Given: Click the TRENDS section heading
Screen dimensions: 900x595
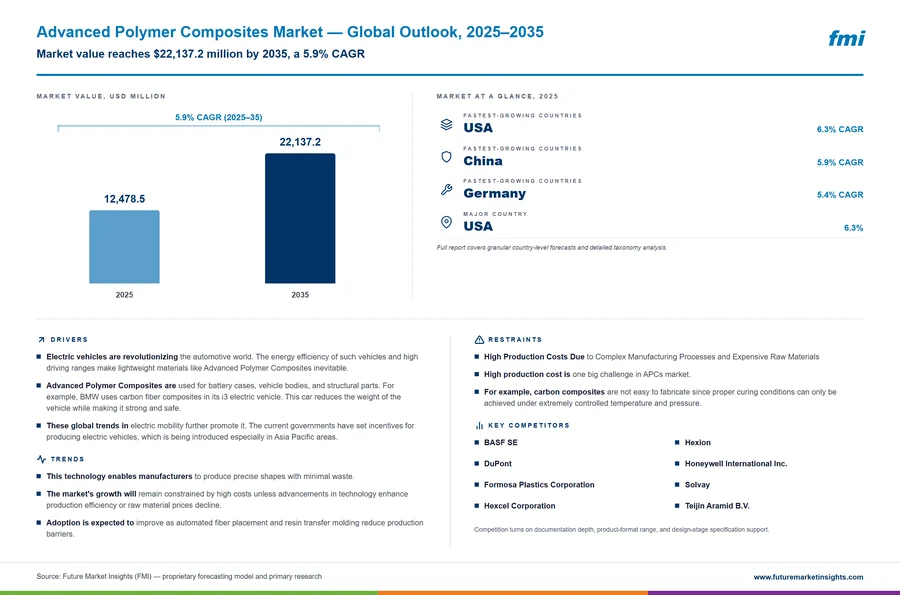Looking at the screenshot, I should click(x=67, y=459).
